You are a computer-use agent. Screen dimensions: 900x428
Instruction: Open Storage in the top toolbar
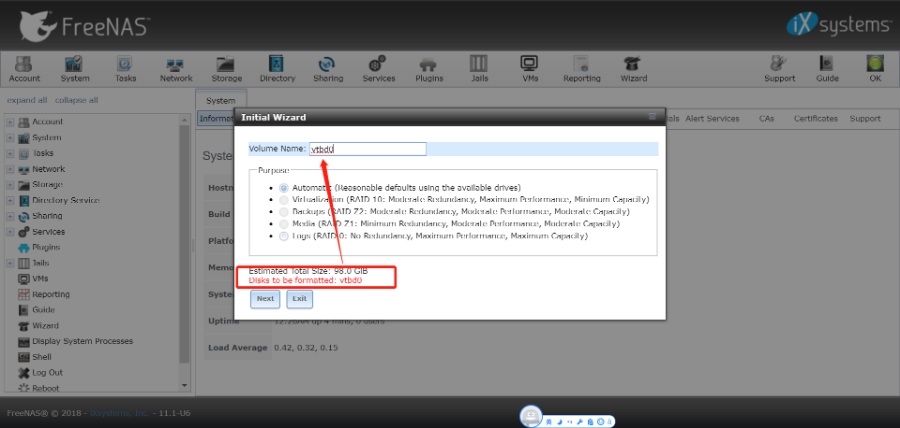click(x=226, y=69)
